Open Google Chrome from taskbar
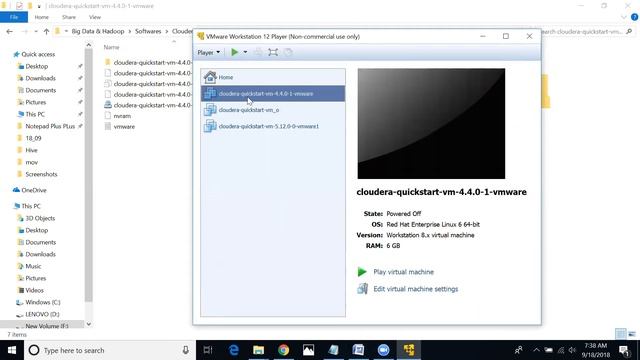Viewport: 640px width, 360px height. pos(283,350)
